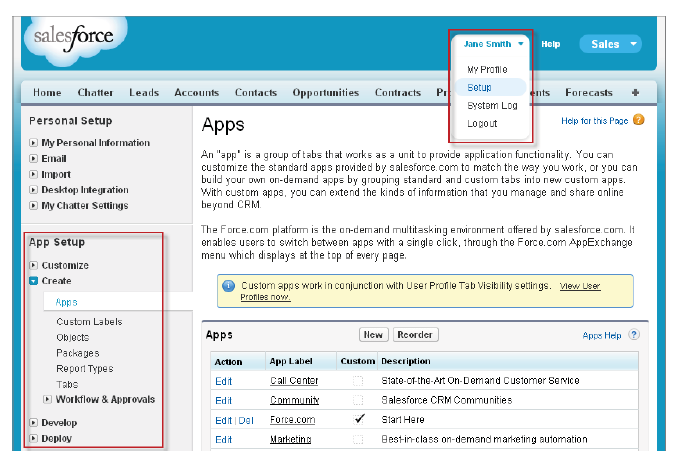
Task: Open the orange Help for this Page icon
Action: coord(638,120)
